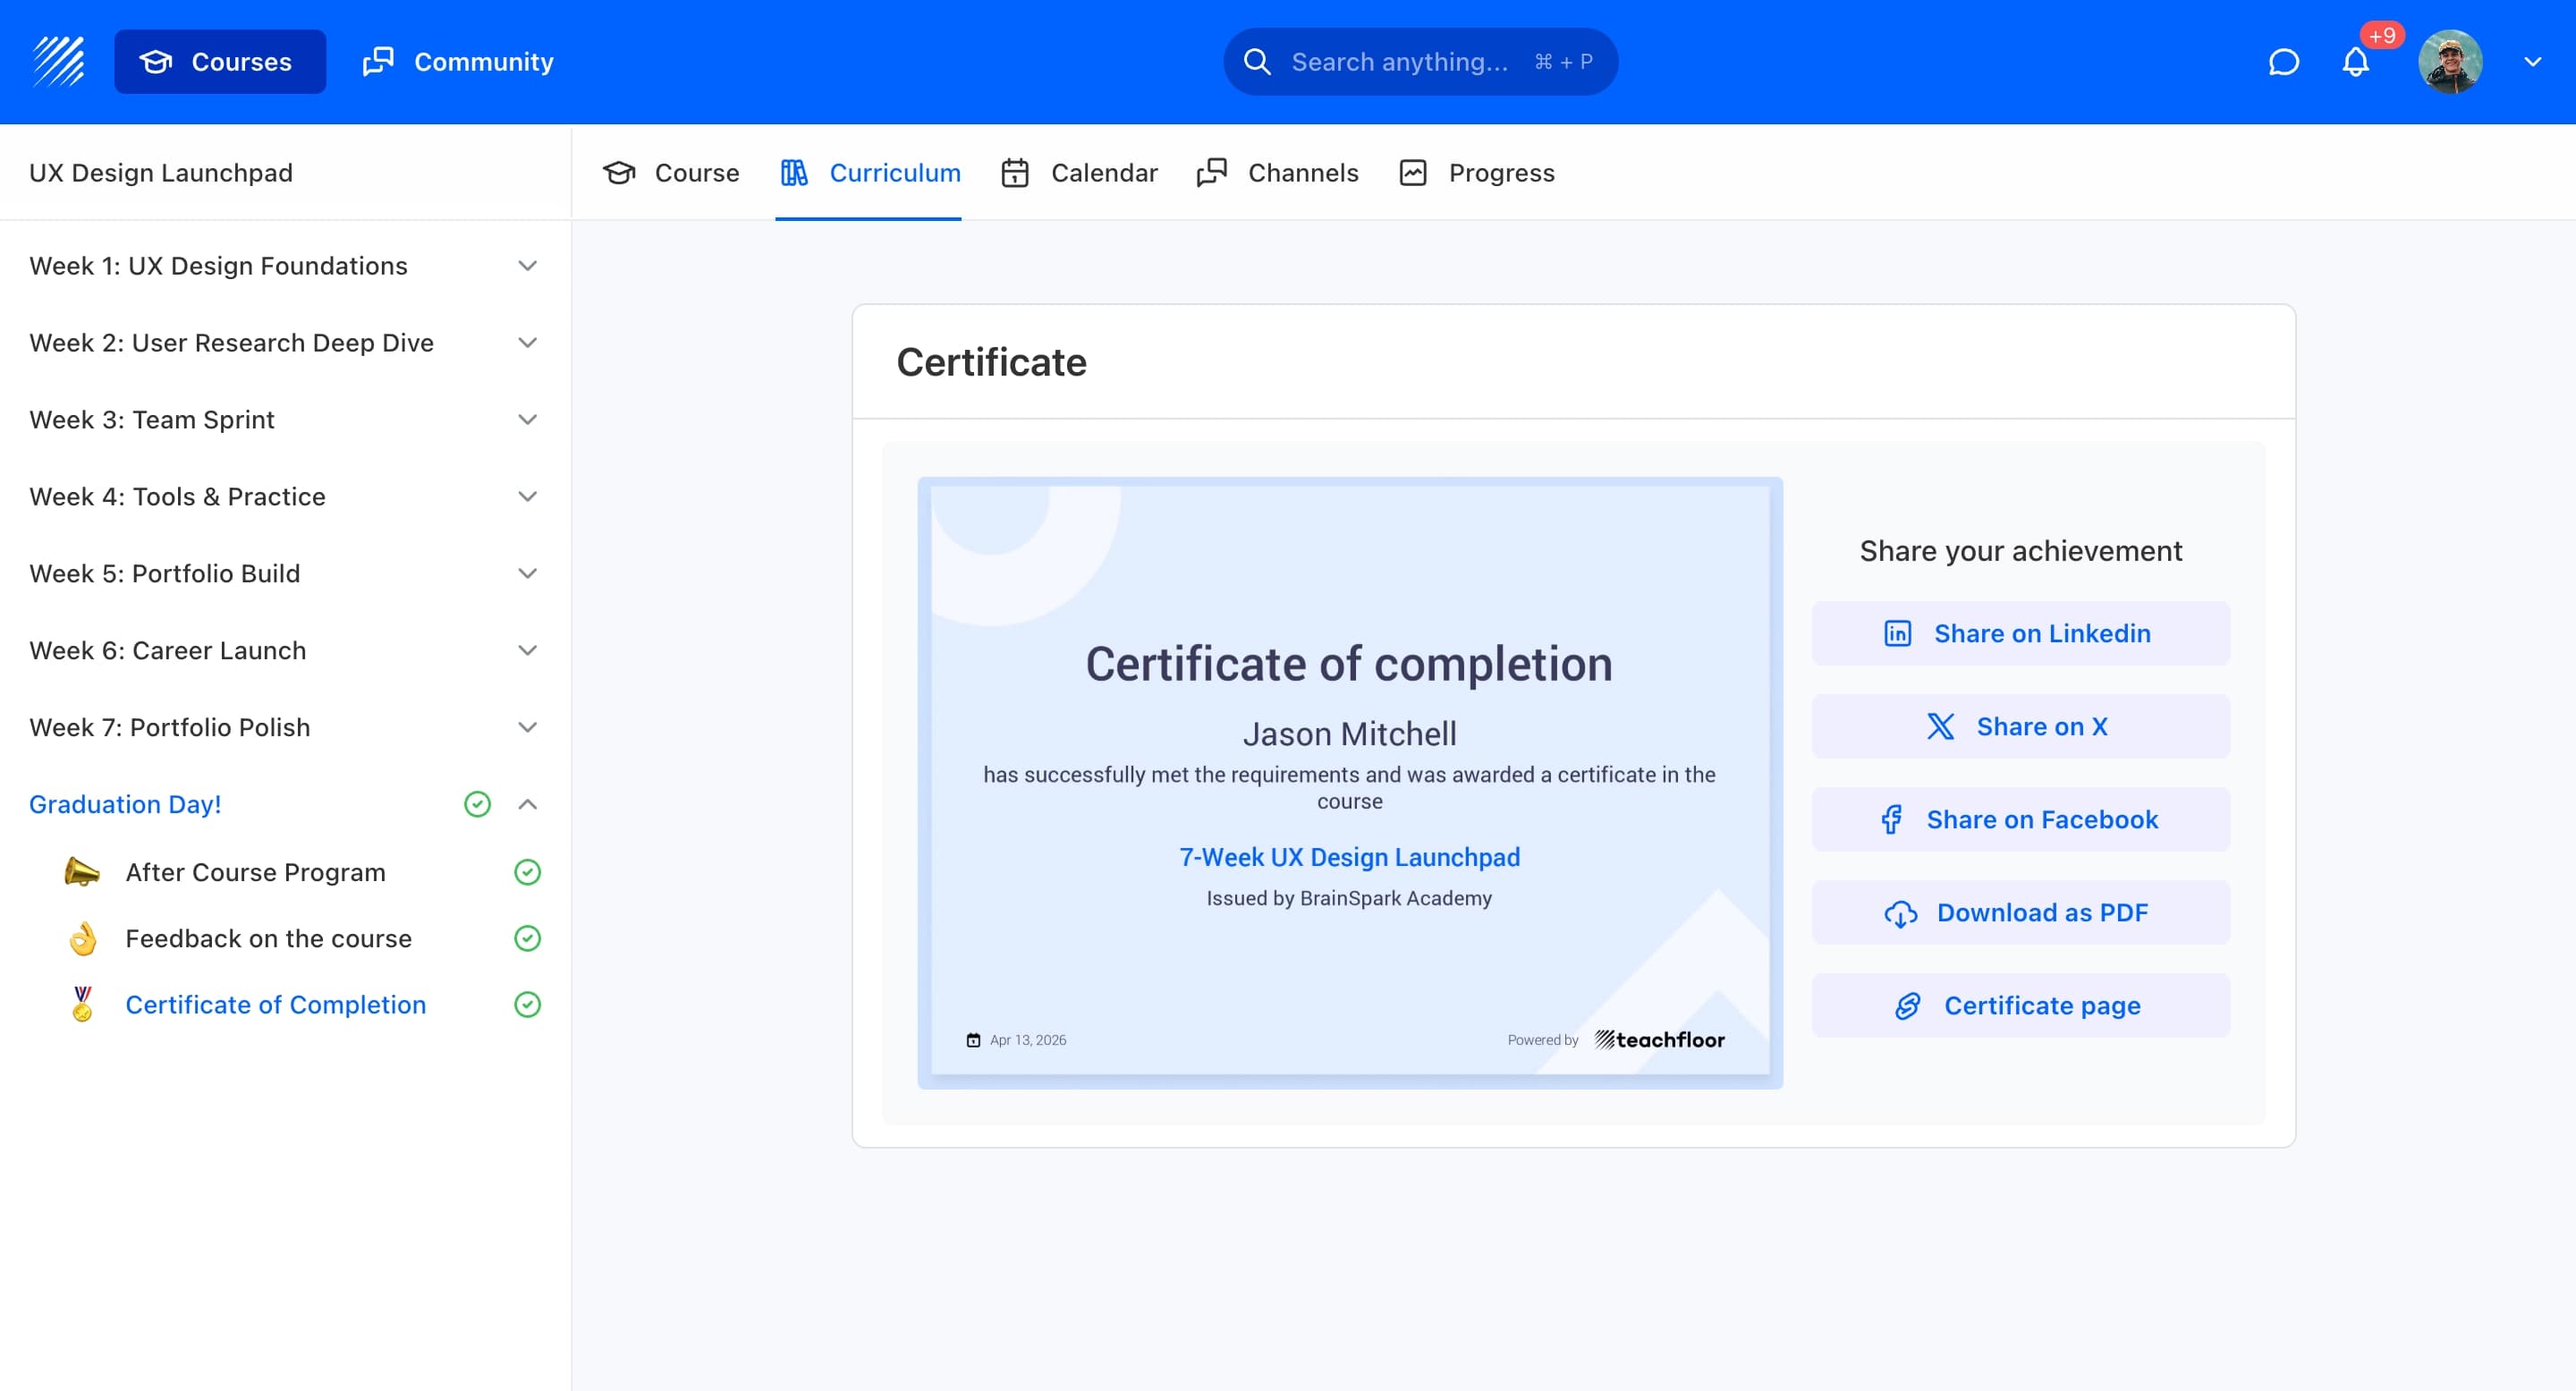Click the teachfloor logo on the certificate
This screenshot has width=2576, height=1391.
pos(1659,1040)
